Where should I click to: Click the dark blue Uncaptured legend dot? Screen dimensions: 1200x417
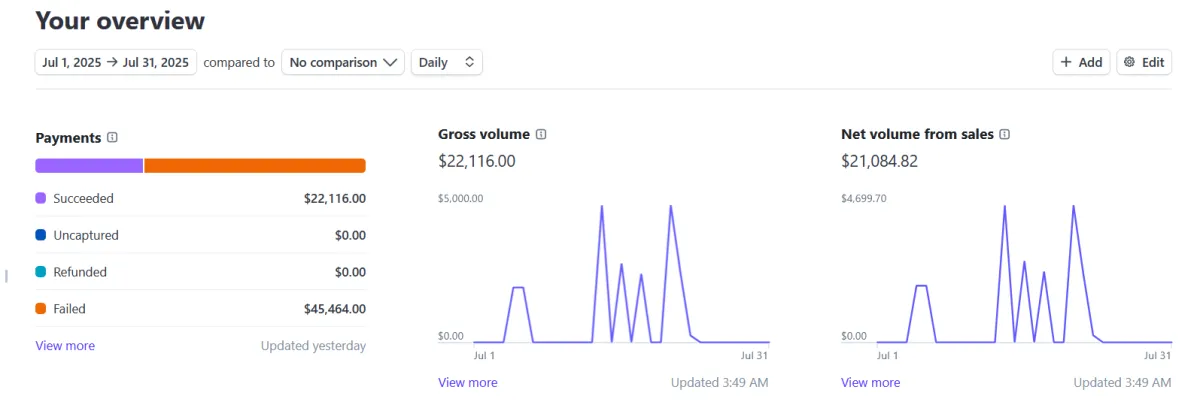41,236
